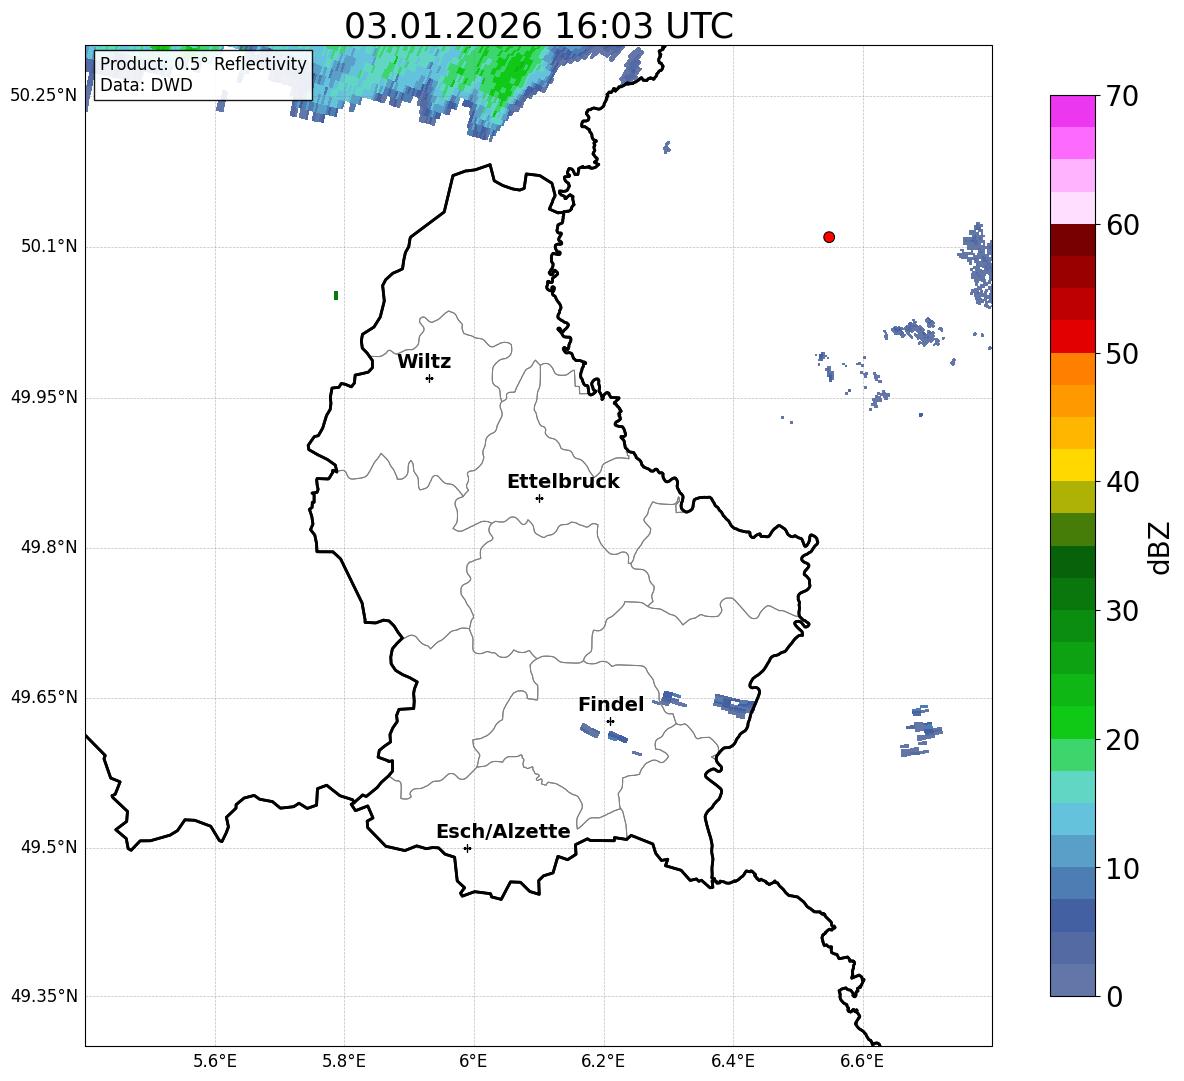This screenshot has width=1184, height=1081.
Task: Click the Esch/Alzette city label
Action: (503, 831)
